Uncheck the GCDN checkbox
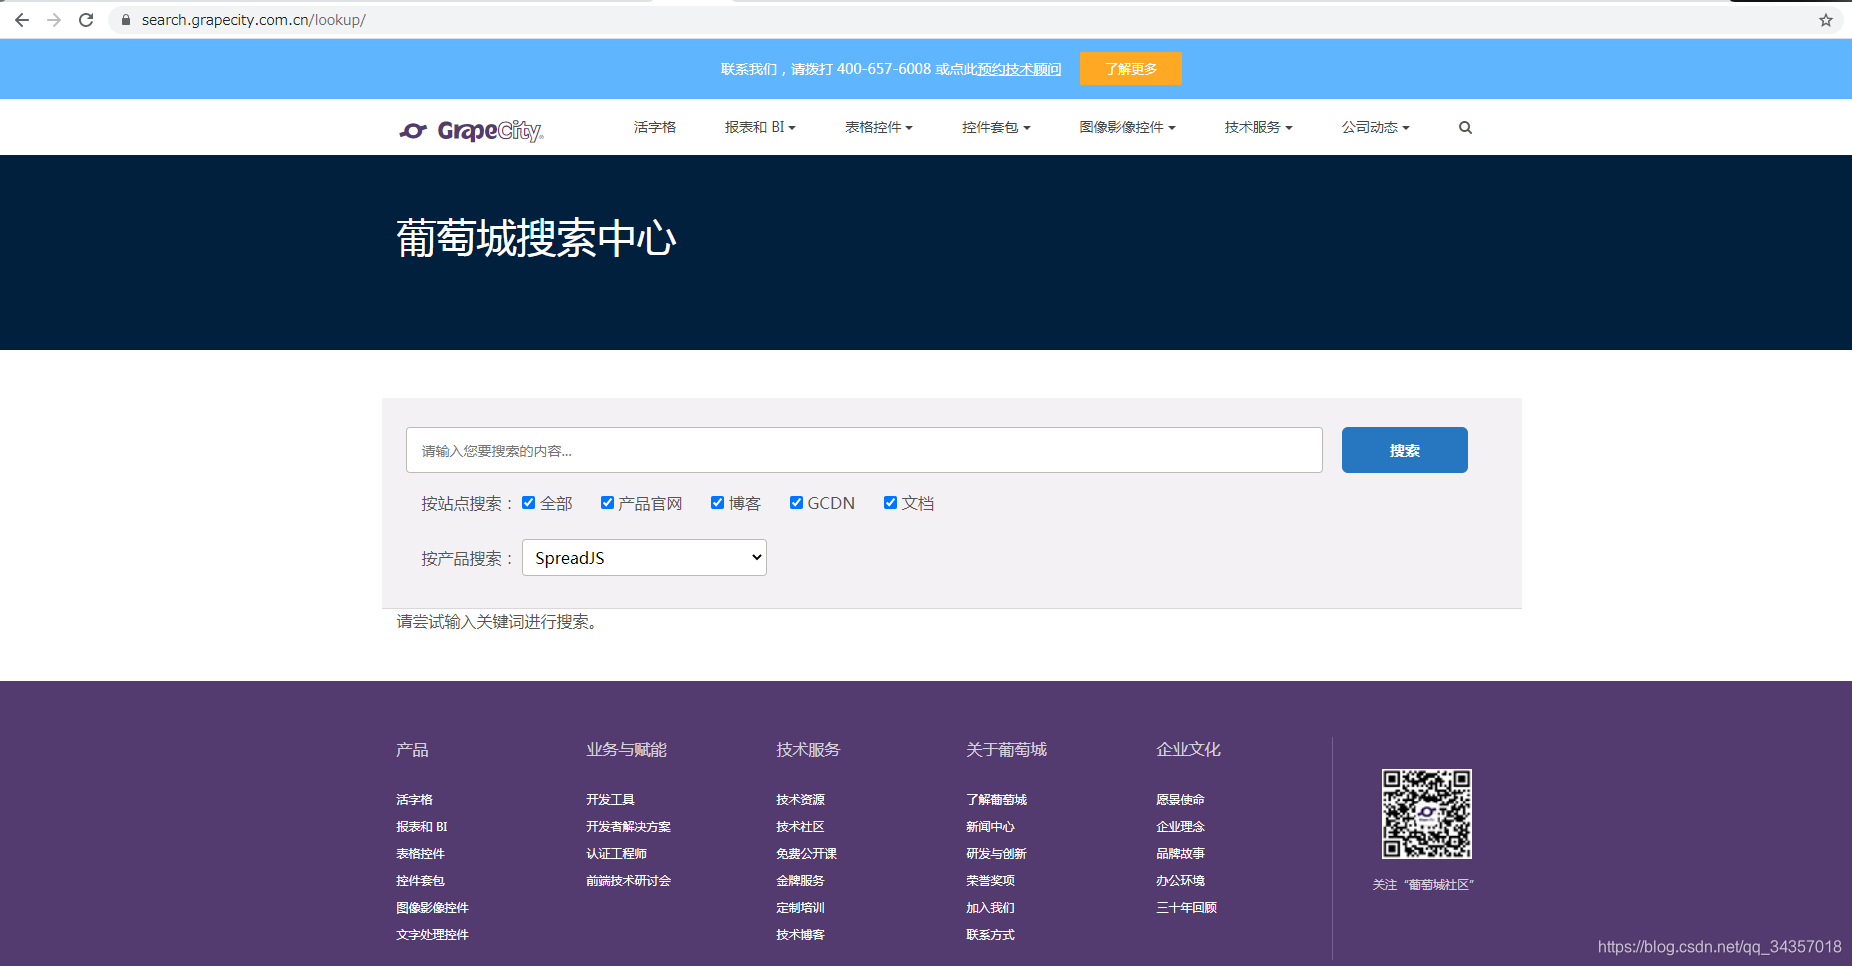The width and height of the screenshot is (1852, 966). click(796, 502)
